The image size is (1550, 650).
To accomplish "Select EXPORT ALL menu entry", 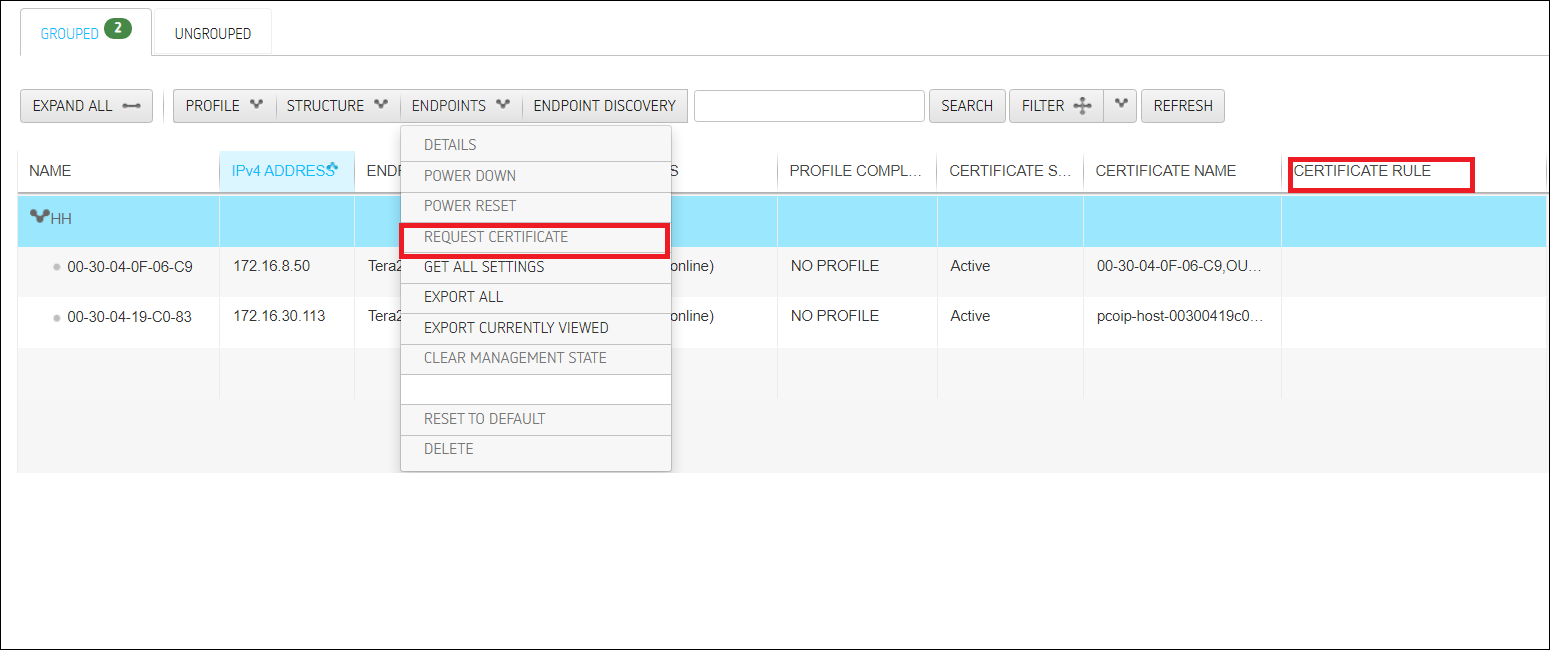I will 536,298.
